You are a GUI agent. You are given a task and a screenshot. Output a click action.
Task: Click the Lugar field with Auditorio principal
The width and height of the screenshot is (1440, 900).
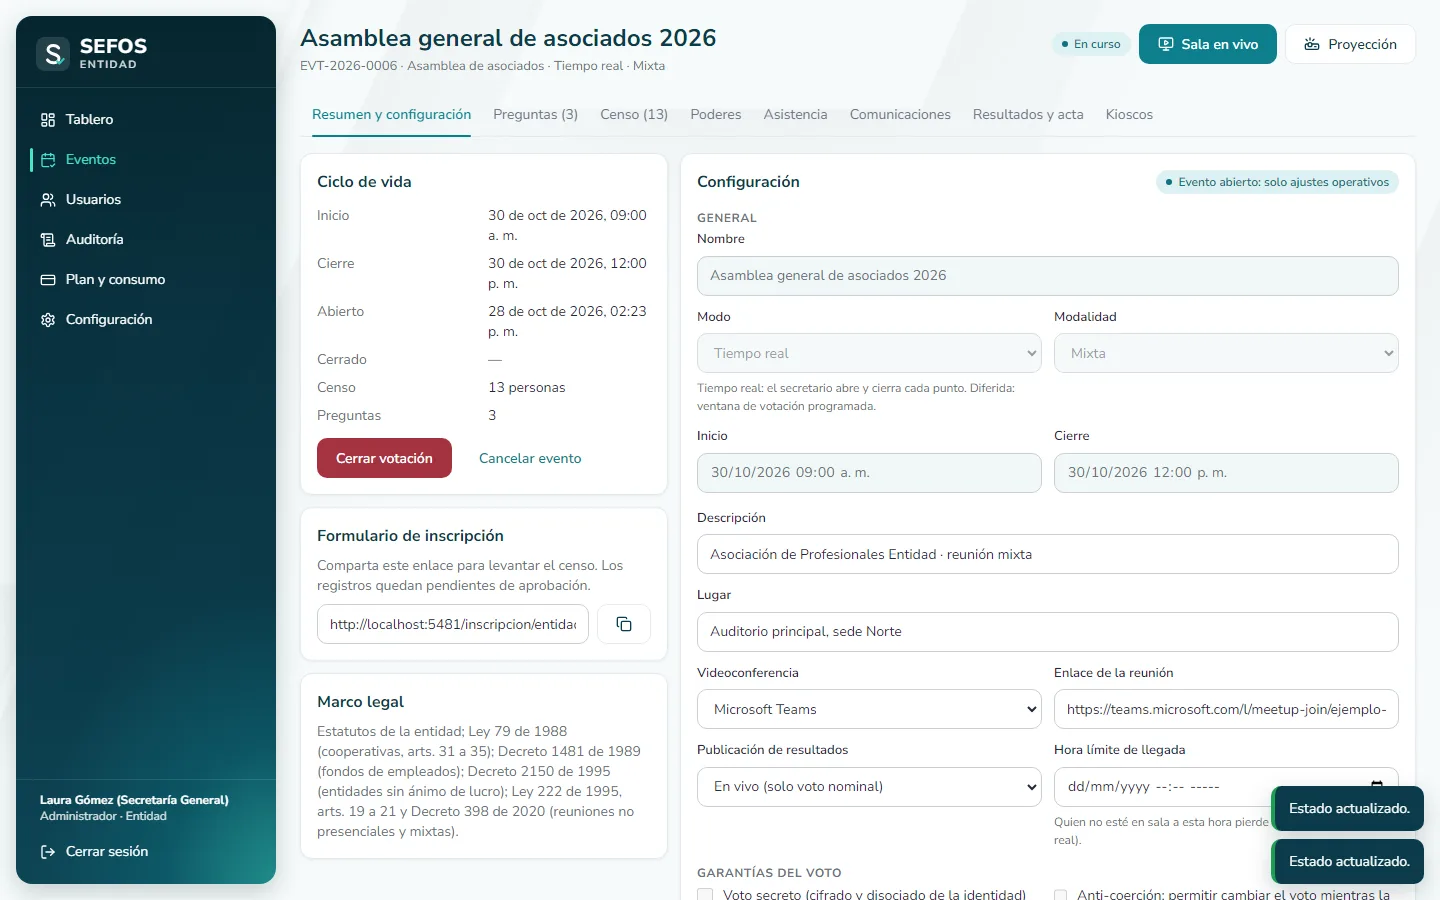[x=1047, y=632]
